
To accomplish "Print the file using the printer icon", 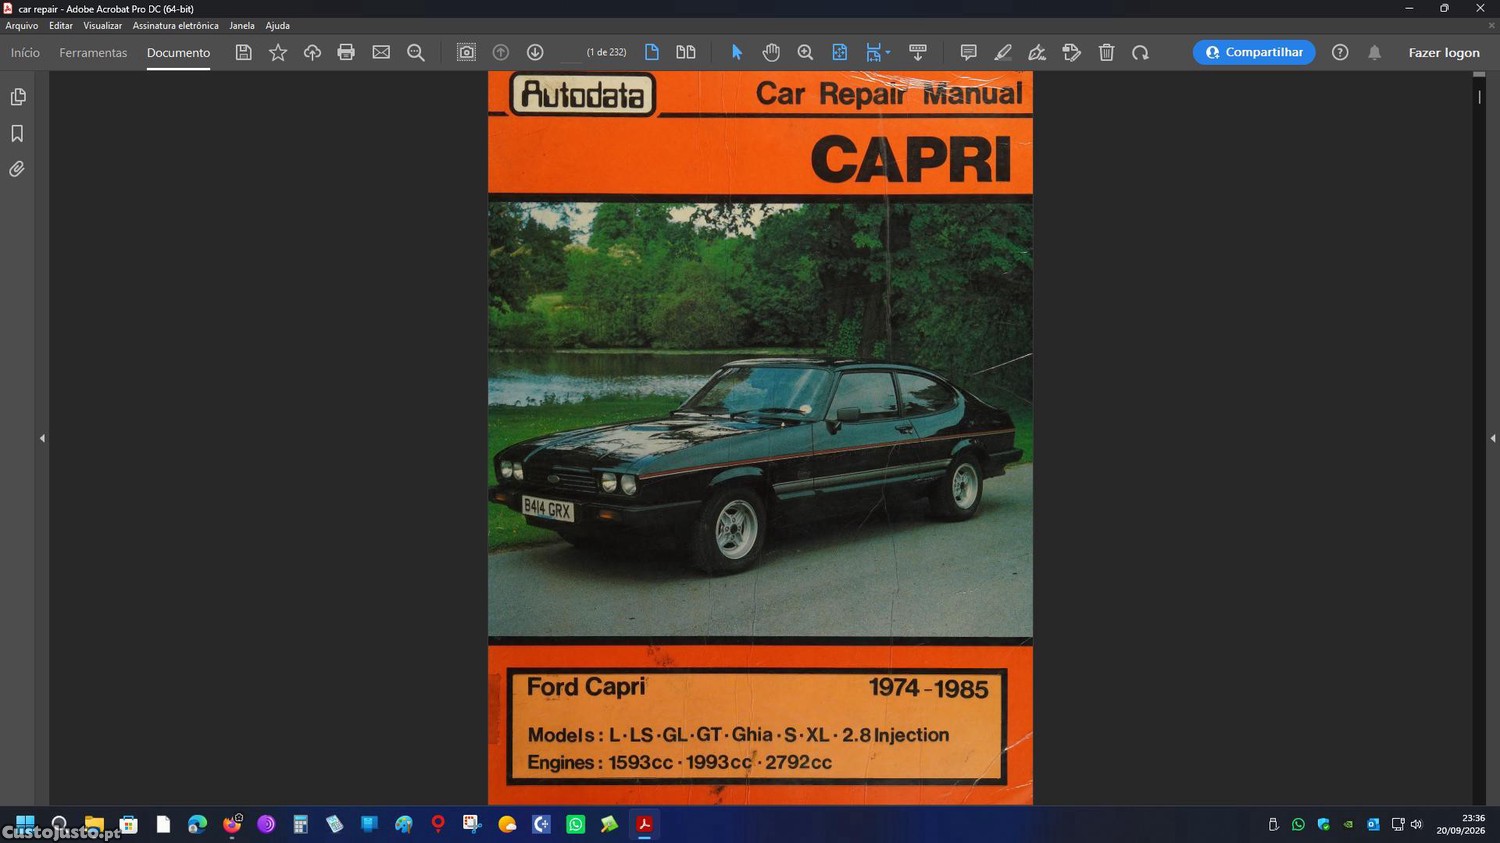I will (346, 52).
